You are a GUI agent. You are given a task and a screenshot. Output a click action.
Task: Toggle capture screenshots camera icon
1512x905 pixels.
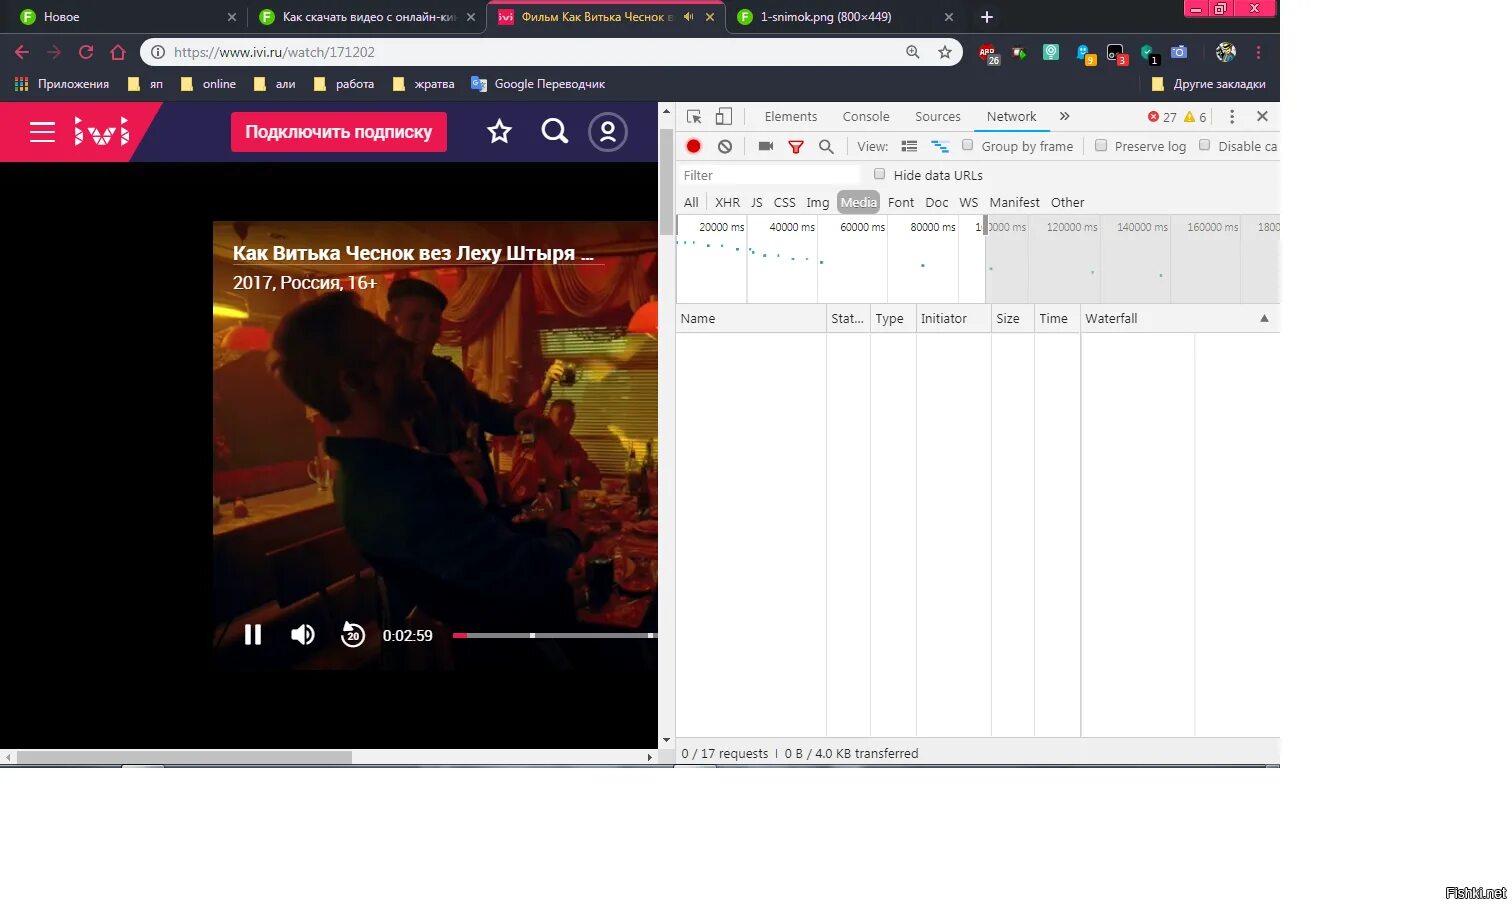(x=766, y=146)
